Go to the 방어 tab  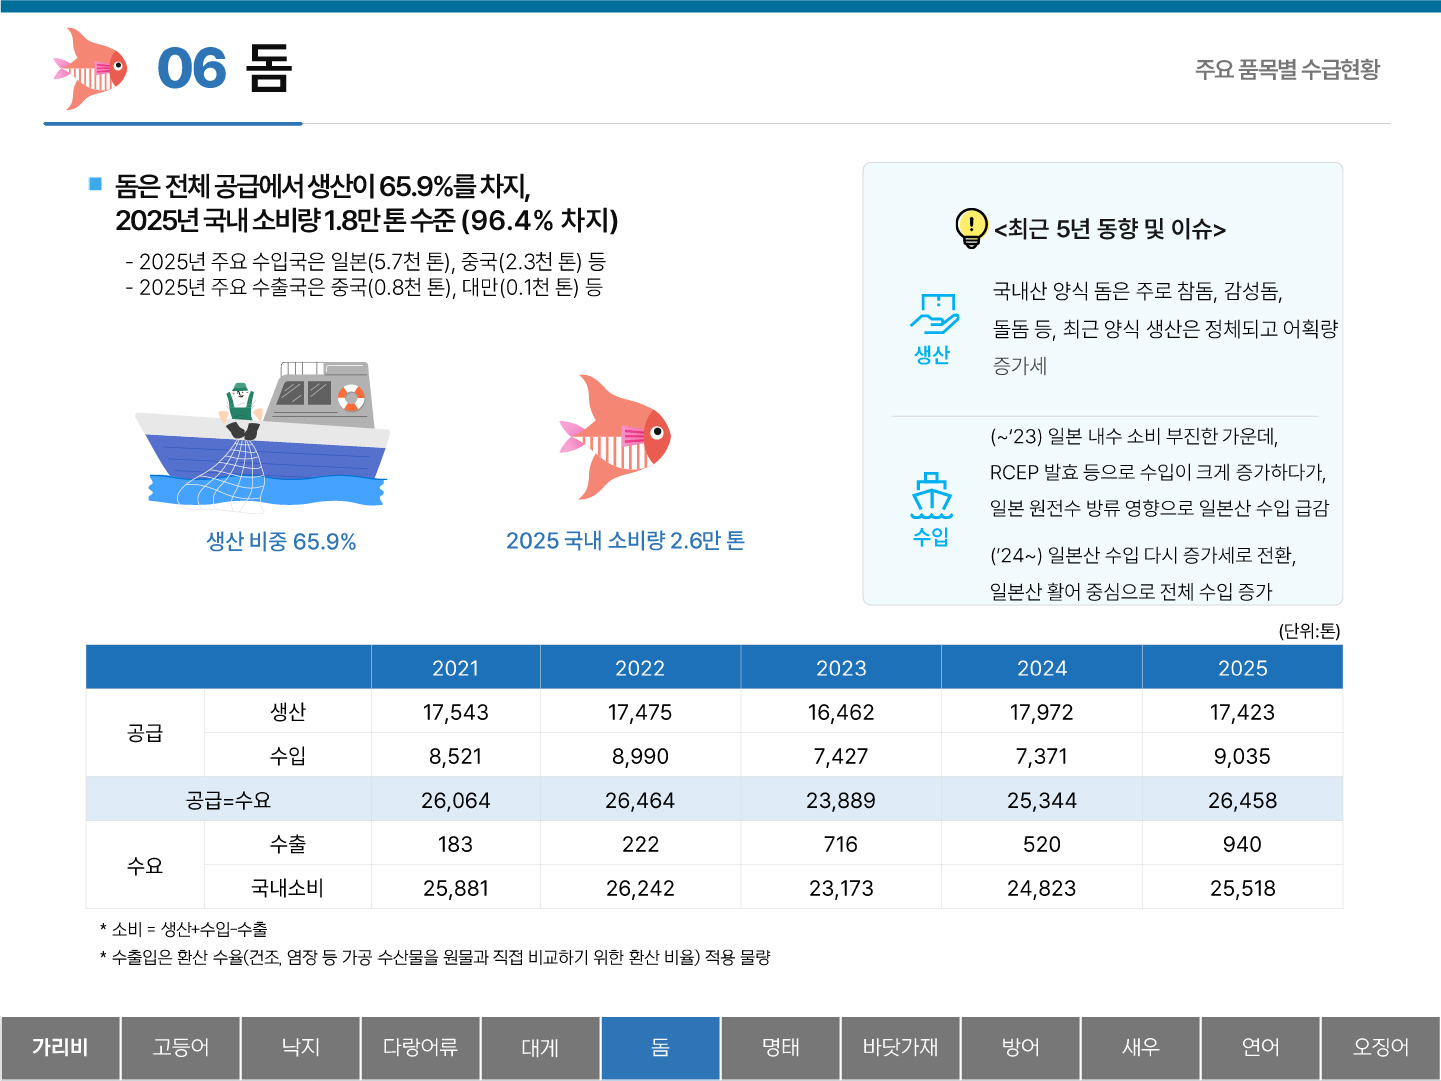pyautogui.click(x=1020, y=1047)
